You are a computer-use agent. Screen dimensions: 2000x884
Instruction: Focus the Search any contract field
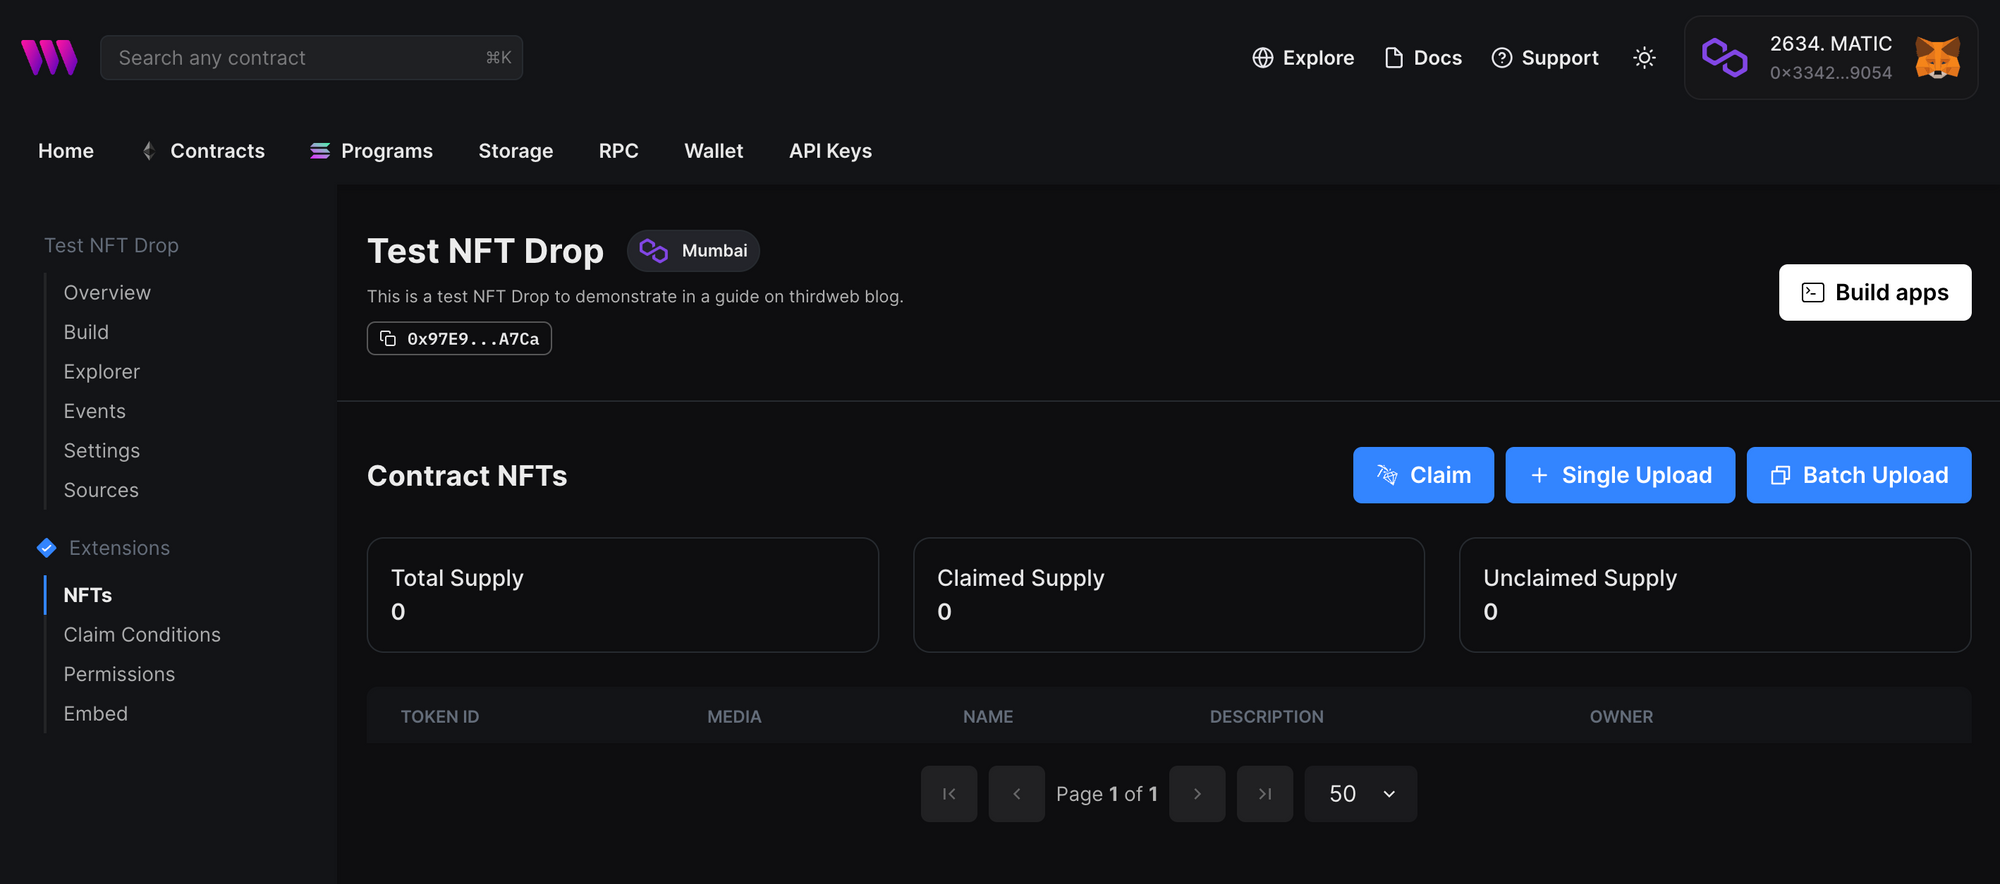[x=311, y=58]
